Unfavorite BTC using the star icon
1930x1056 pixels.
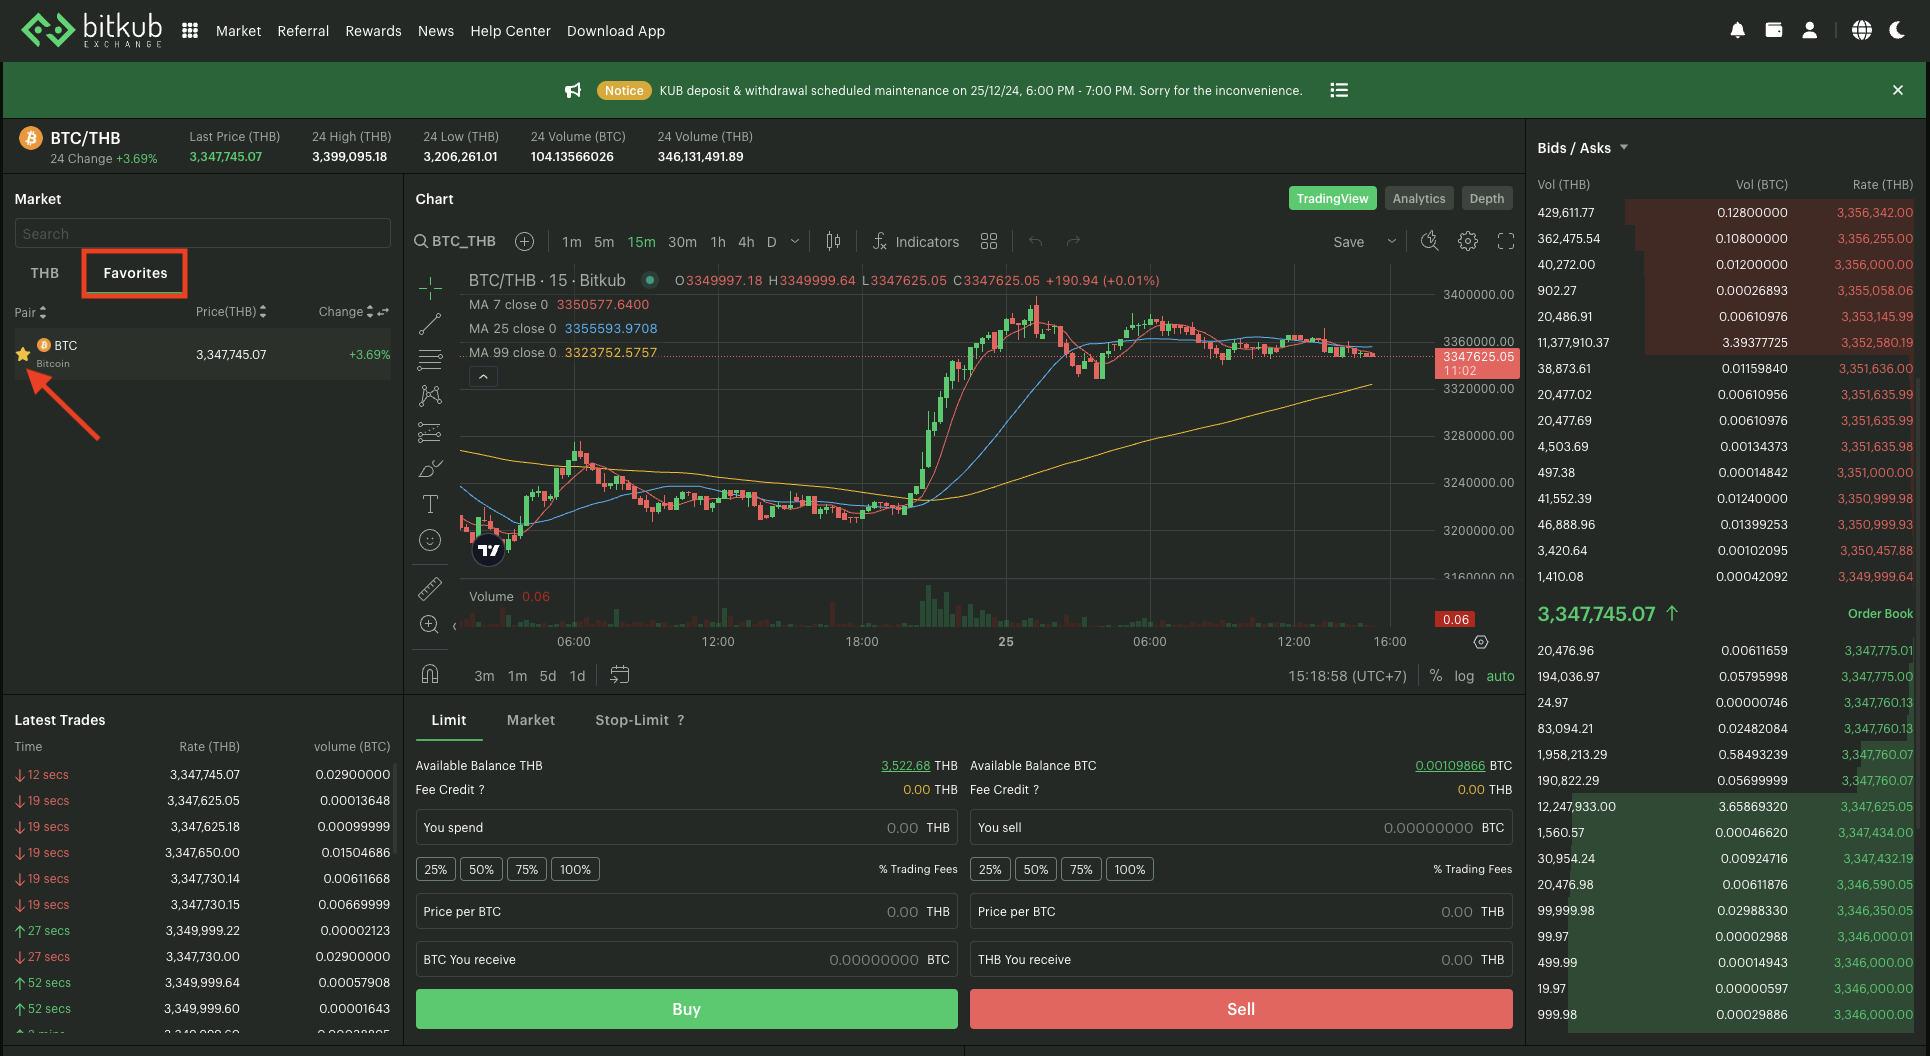[23, 354]
